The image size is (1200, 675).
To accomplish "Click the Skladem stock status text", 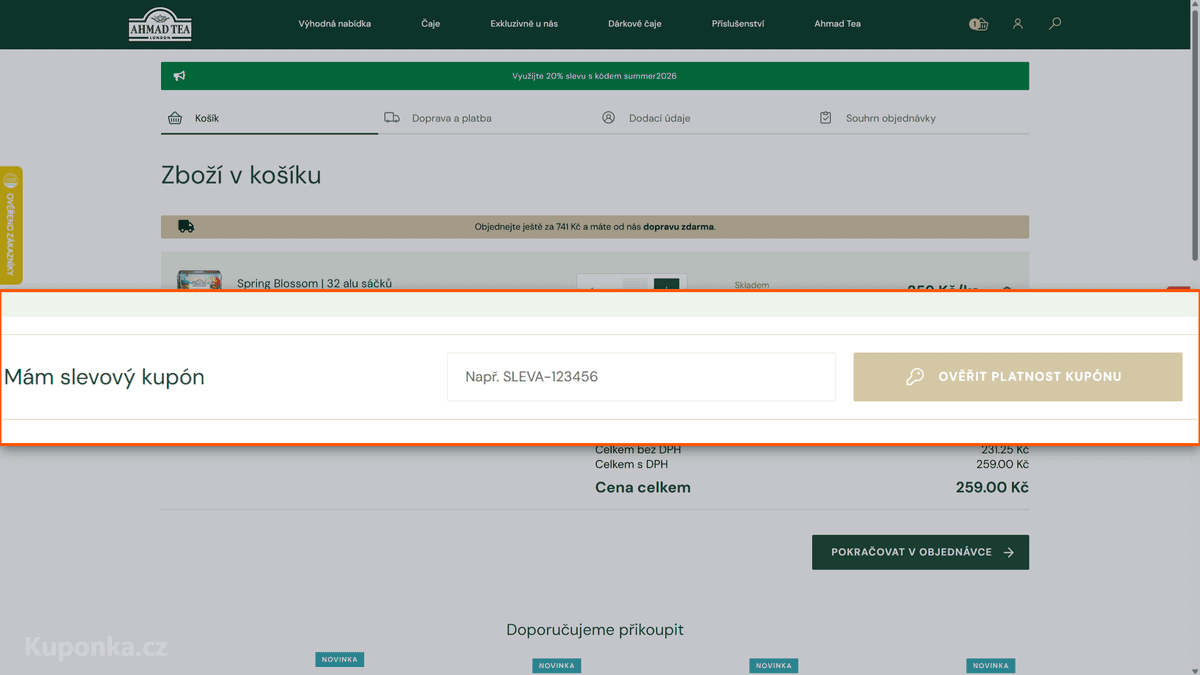I will coord(752,285).
